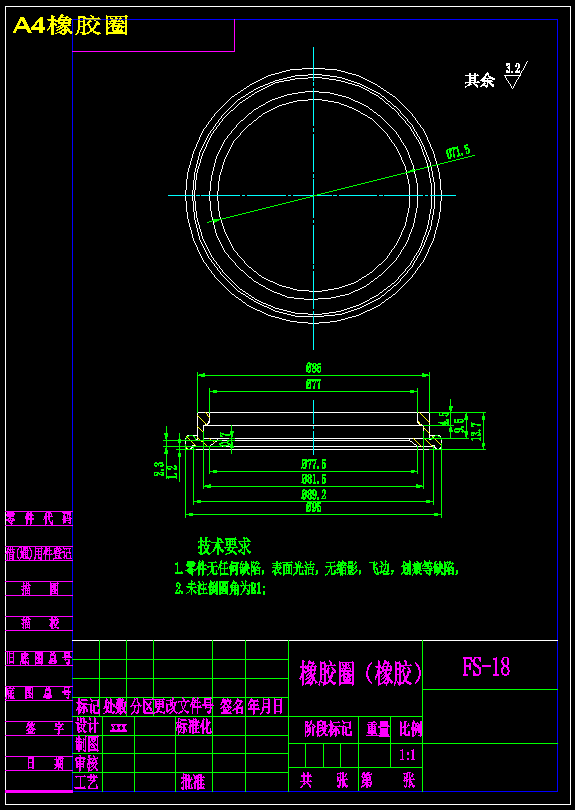Viewport: 575px width, 810px height.
Task: Click the FS-18 drawing number
Action: point(487,667)
